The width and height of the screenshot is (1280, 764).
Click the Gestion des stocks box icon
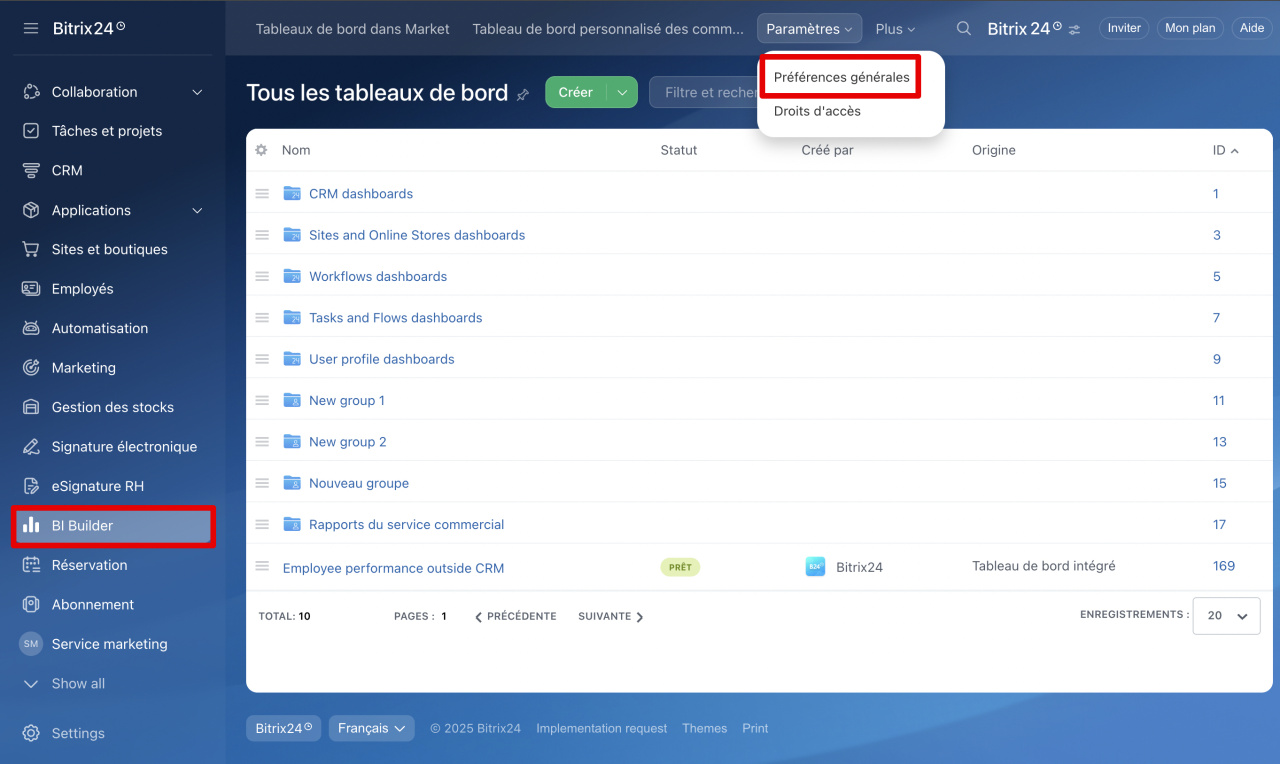click(x=31, y=407)
